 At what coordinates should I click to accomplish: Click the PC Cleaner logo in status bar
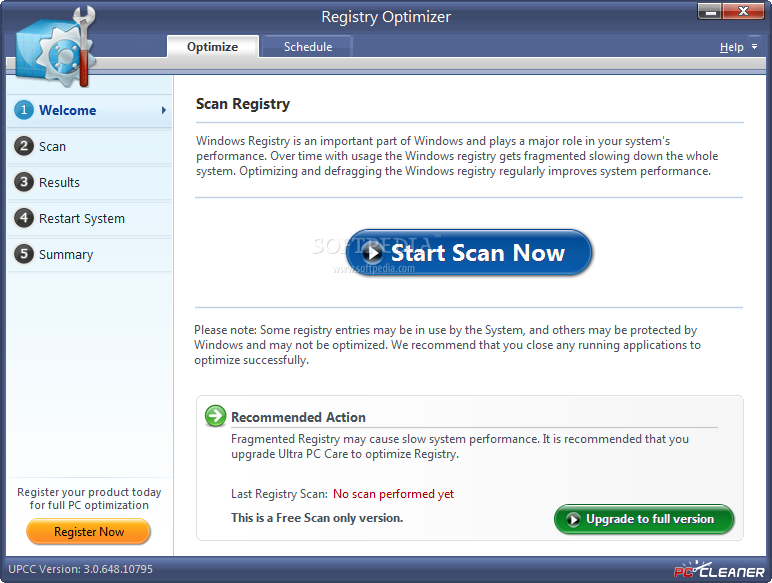[719, 570]
